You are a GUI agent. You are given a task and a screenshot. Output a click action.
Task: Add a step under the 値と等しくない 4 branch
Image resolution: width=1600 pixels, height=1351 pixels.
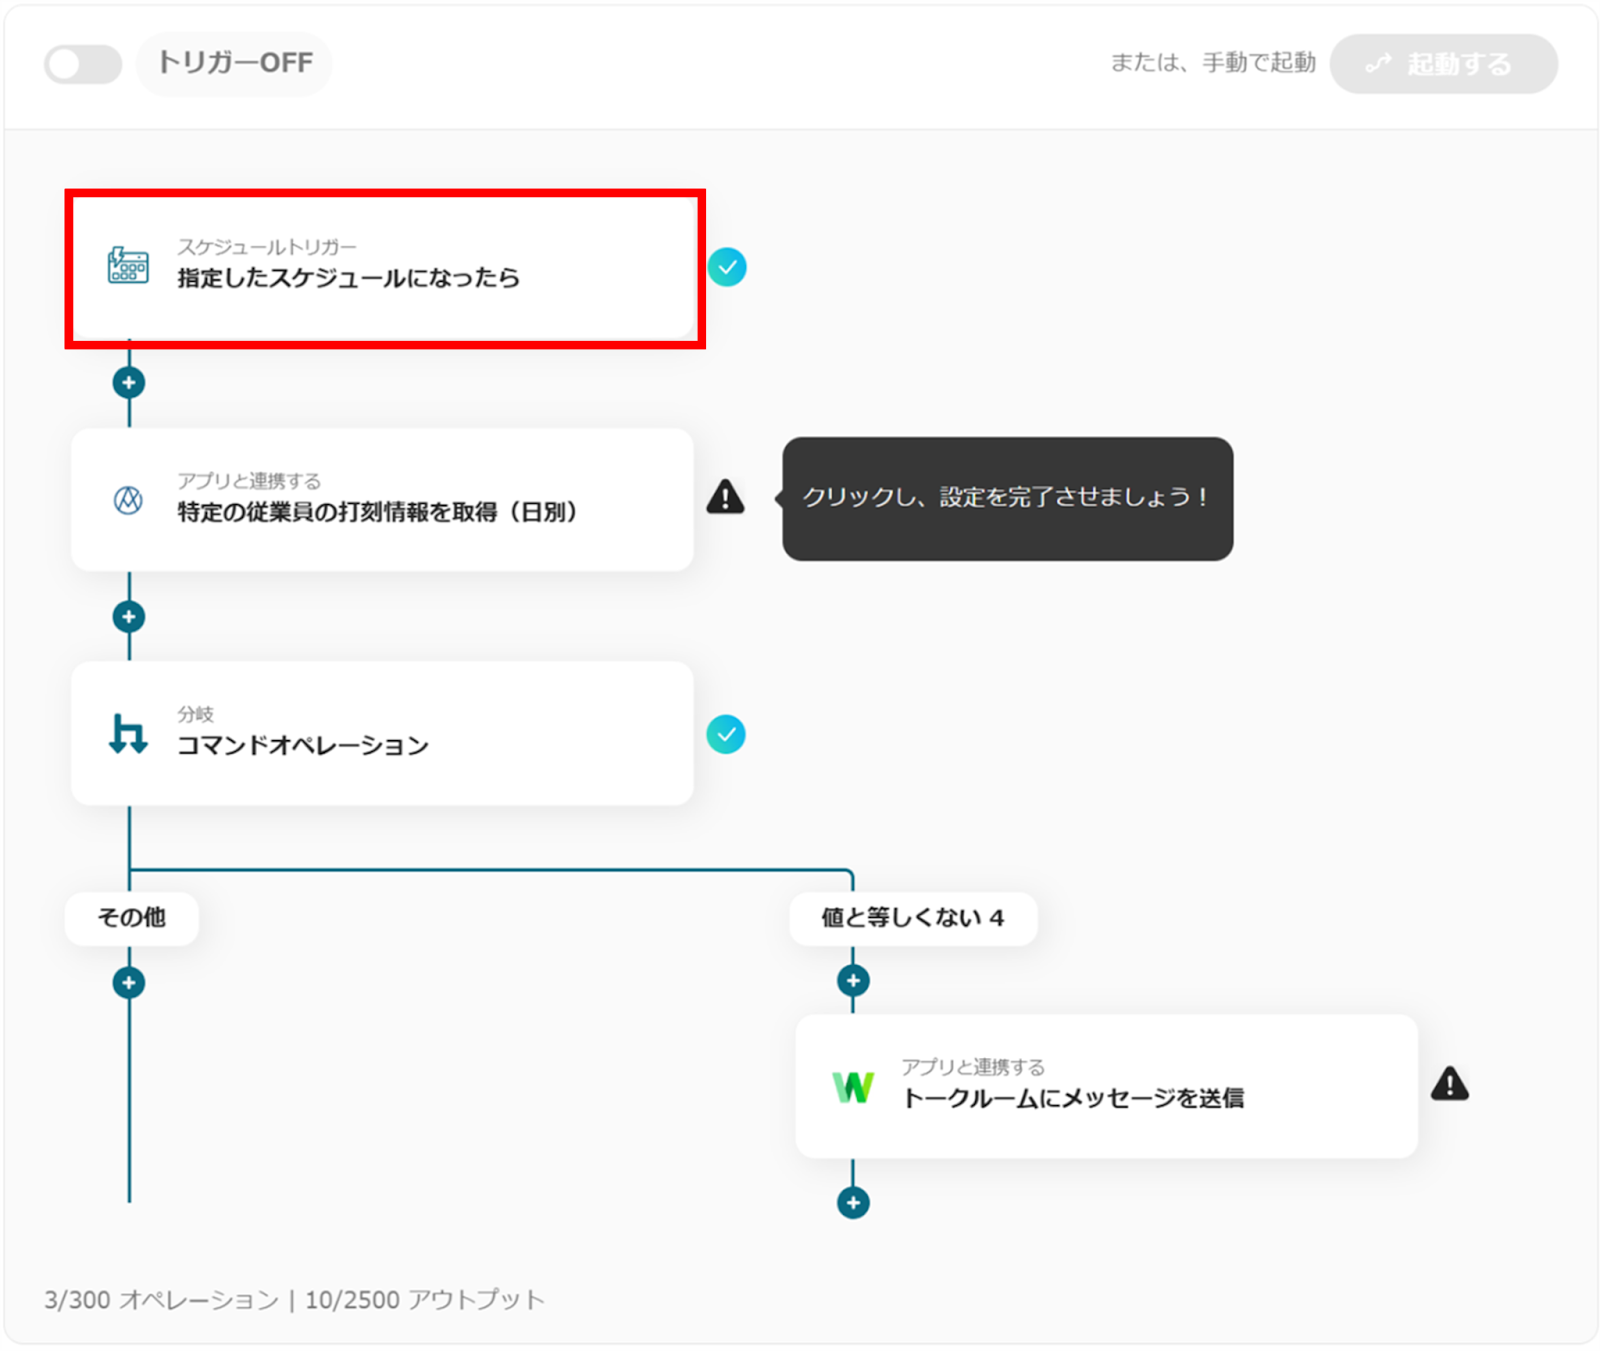coord(853,981)
